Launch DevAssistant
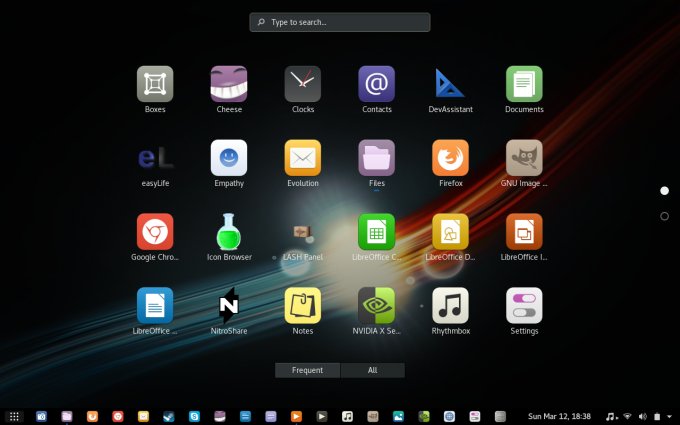Image resolution: width=680 pixels, height=425 pixels. [450, 84]
